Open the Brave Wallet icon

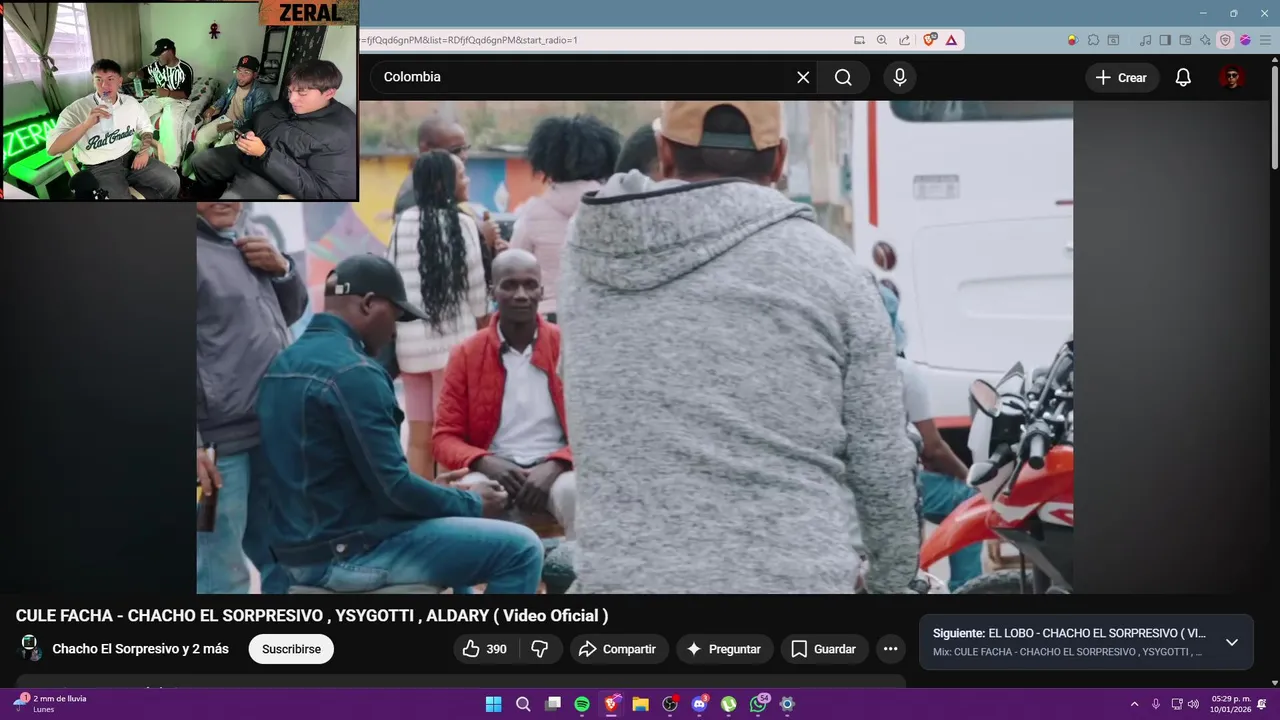click(x=1185, y=40)
